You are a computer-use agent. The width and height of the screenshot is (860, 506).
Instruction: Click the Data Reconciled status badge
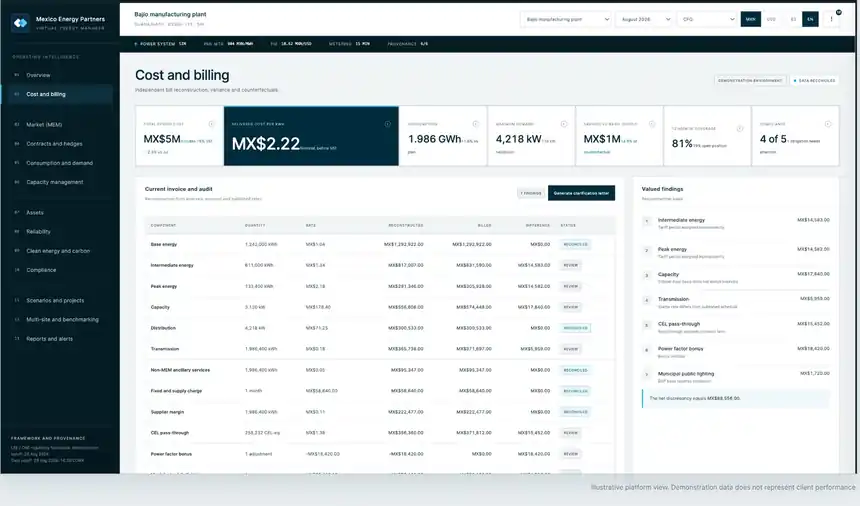[x=814, y=81]
